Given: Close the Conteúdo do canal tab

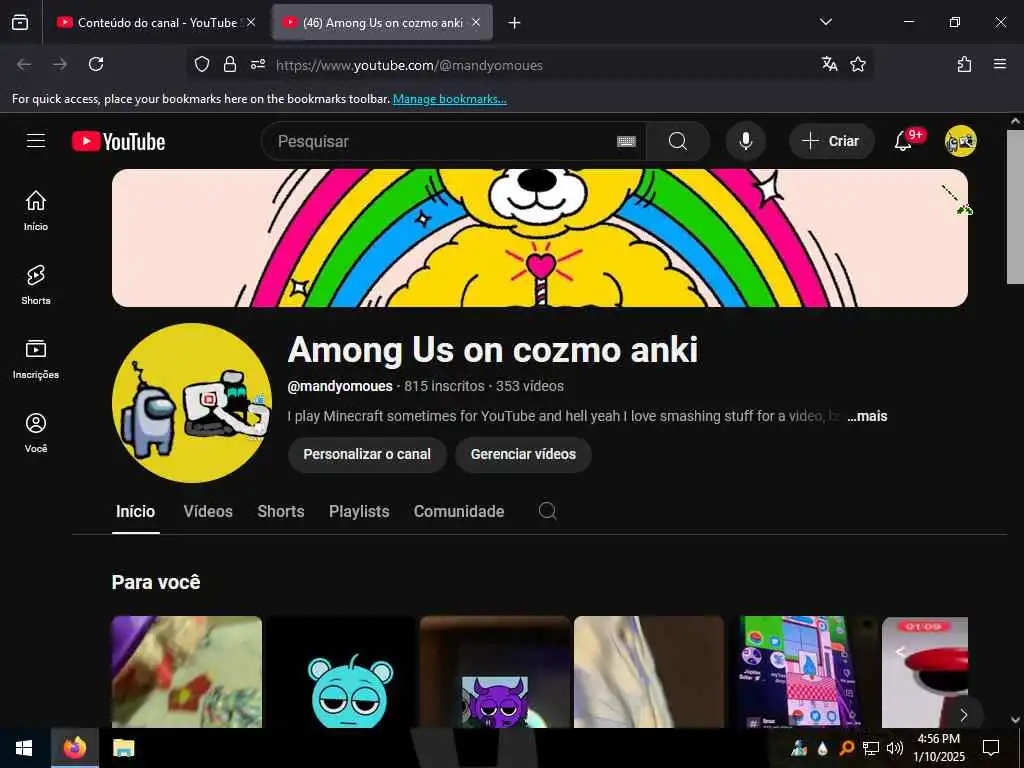Looking at the screenshot, I should pos(251,22).
